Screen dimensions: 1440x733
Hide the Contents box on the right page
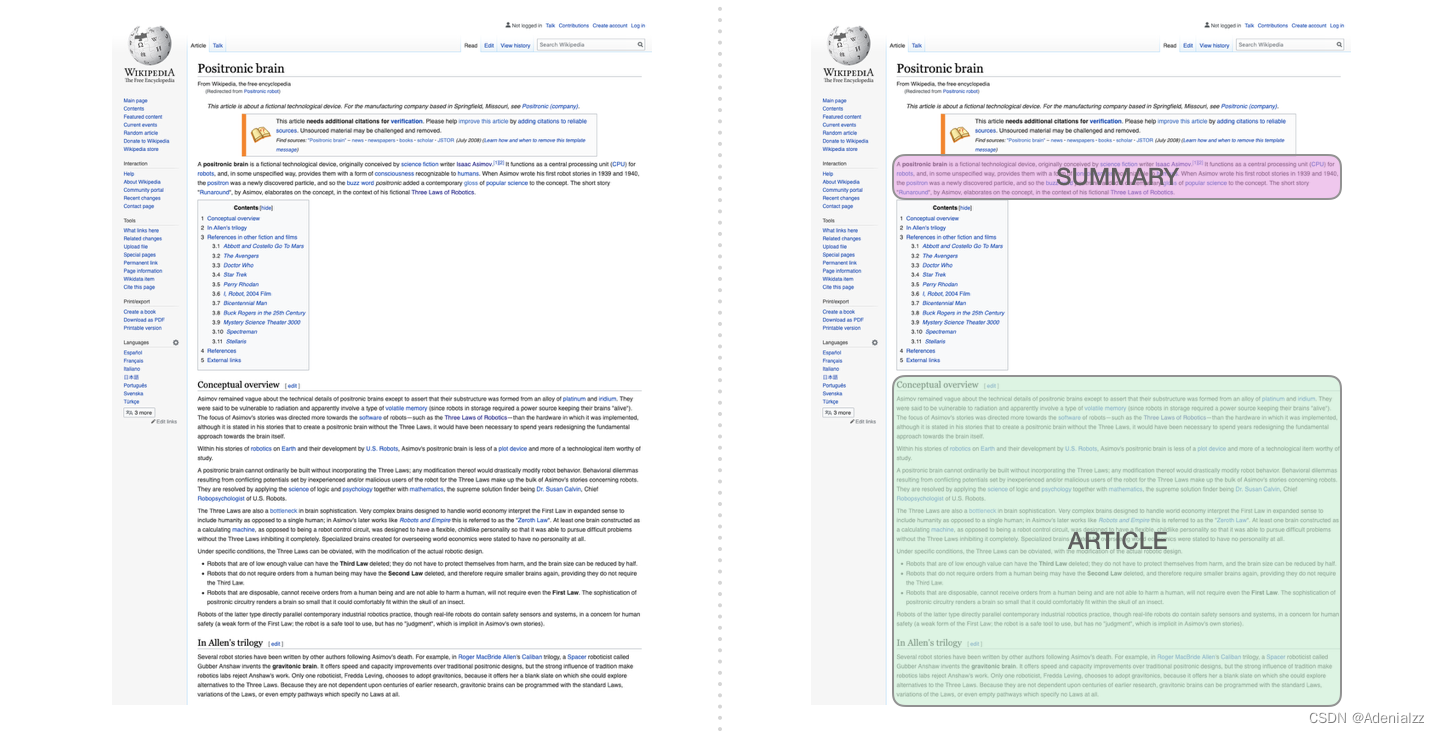pyautogui.click(x=965, y=208)
